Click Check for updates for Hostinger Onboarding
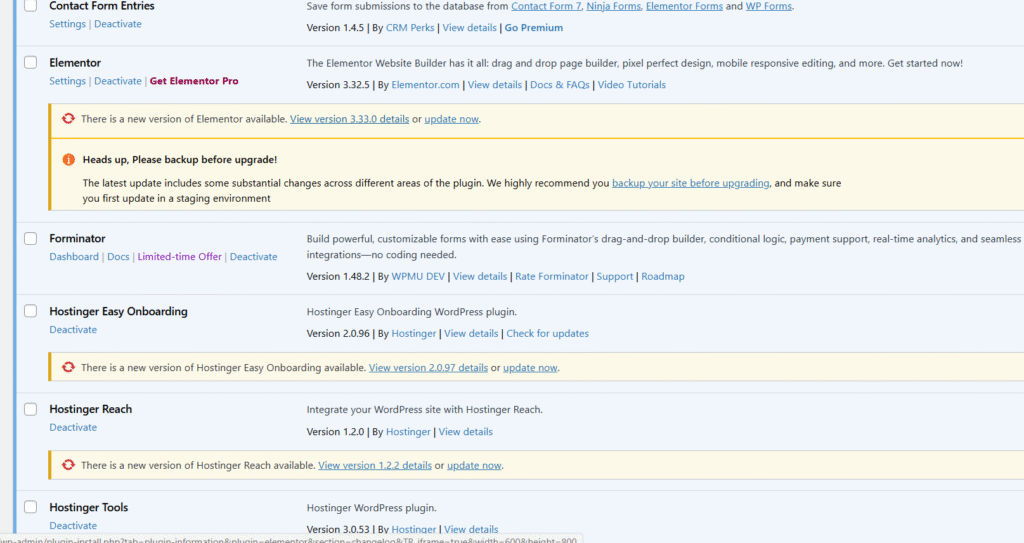This screenshot has width=1024, height=543. coord(547,334)
